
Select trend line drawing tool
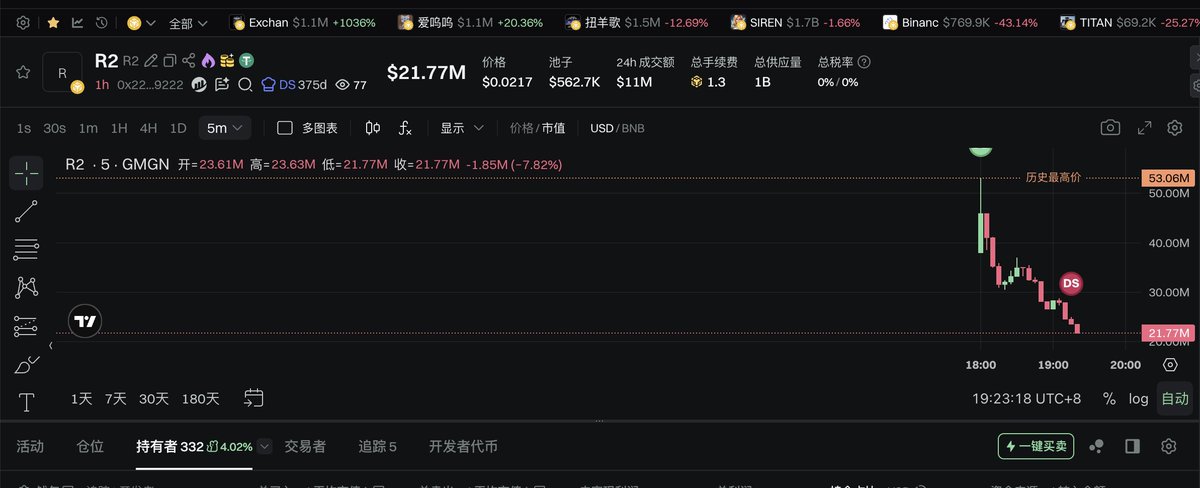click(27, 211)
